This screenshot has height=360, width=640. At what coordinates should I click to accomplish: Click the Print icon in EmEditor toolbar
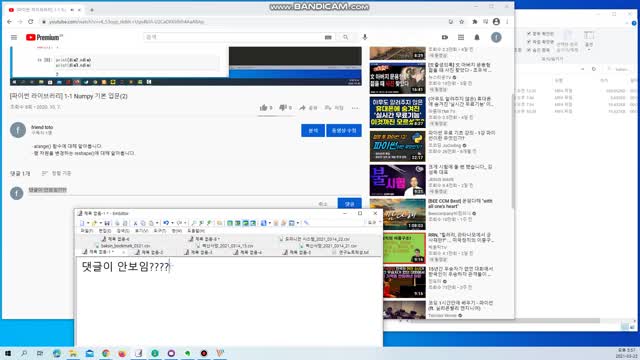(x=117, y=223)
